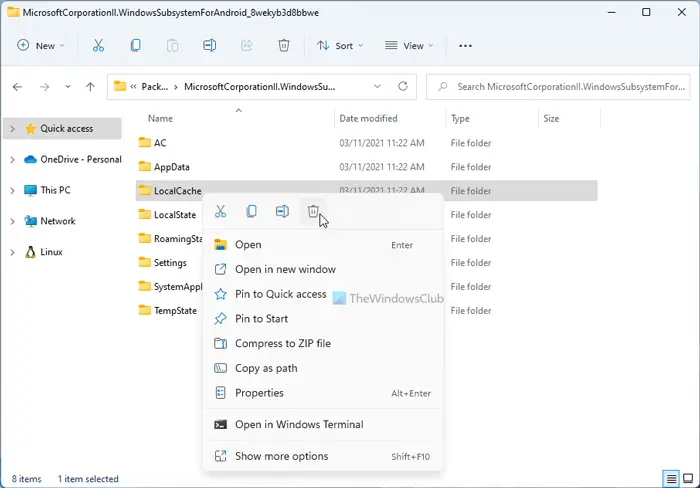The width and height of the screenshot is (700, 488).
Task: Open the View dropdown menu
Action: [x=409, y=46]
